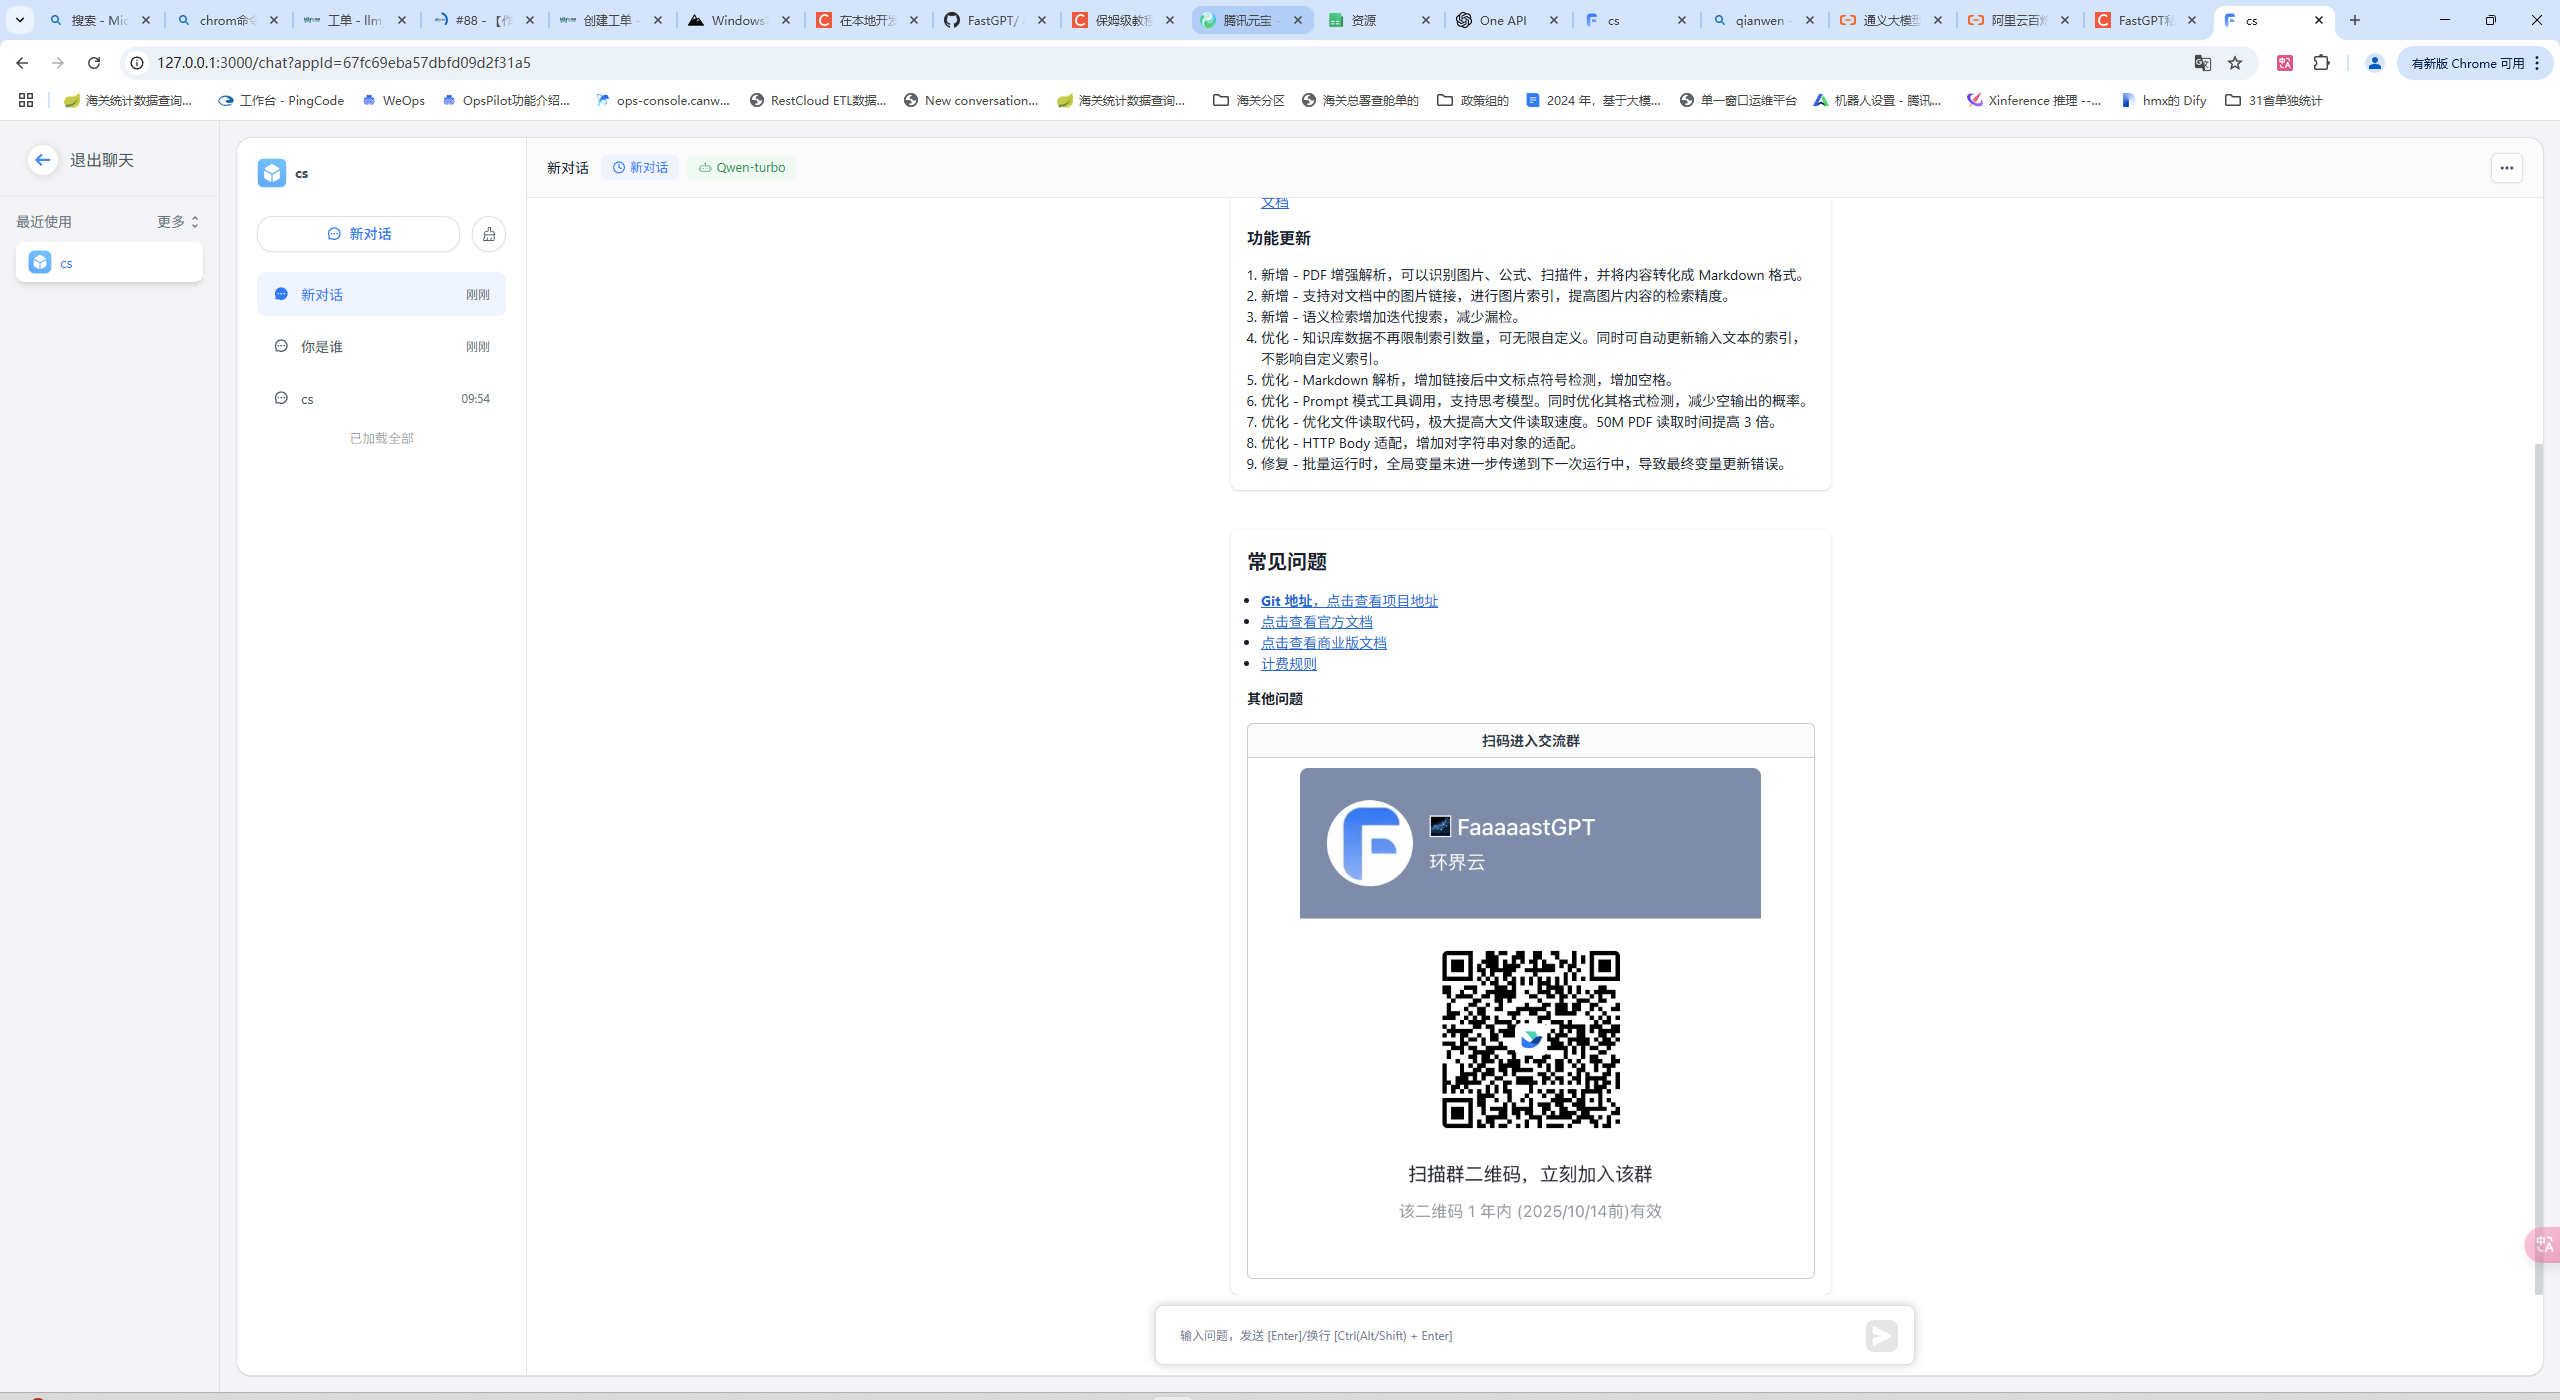Bookmark this page with star icon
The image size is (2560, 1400).
coord(2235,63)
